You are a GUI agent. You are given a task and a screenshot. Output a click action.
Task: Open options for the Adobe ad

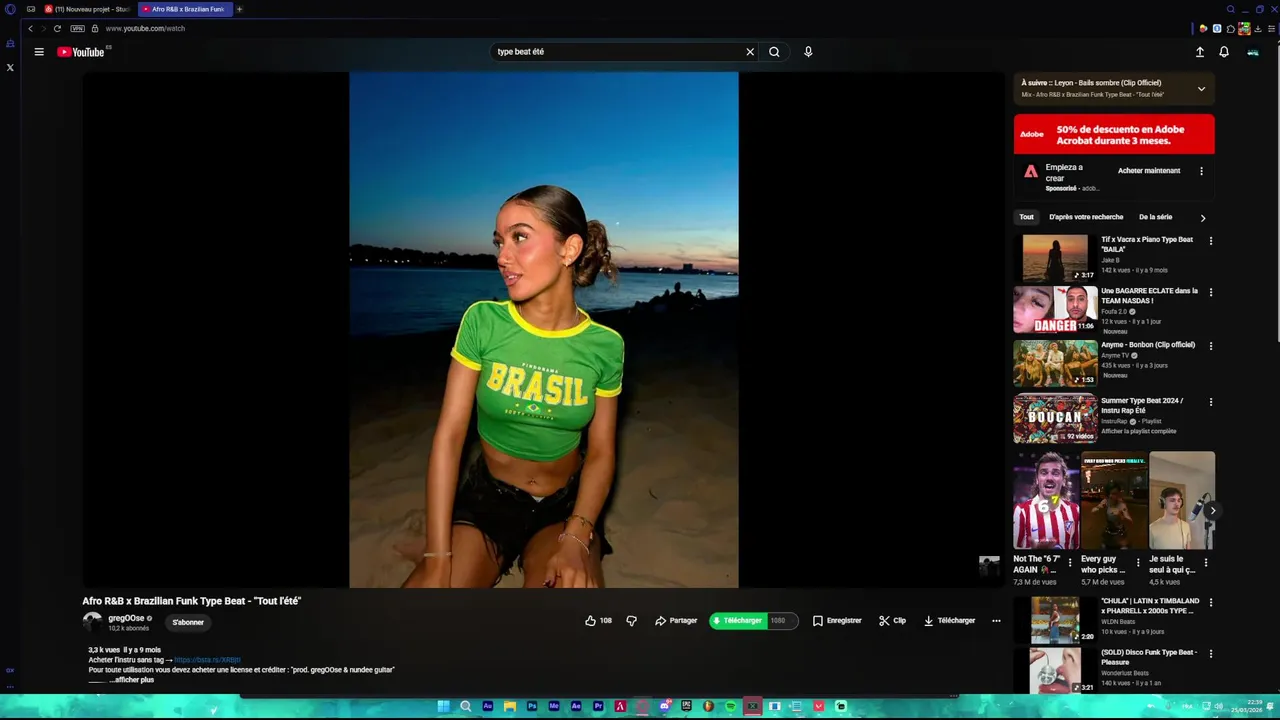click(x=1201, y=171)
